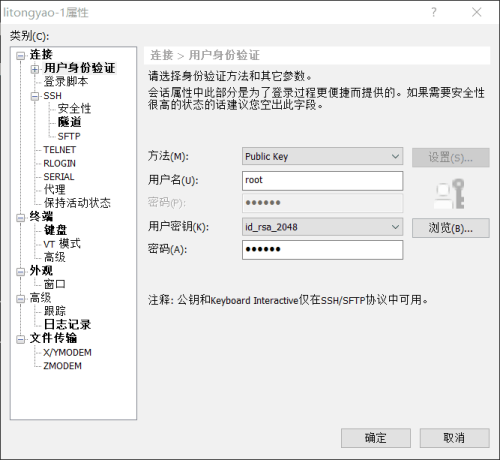Collapse the 高级 top-level tree node
This screenshot has height=460, width=500.
click(21, 299)
